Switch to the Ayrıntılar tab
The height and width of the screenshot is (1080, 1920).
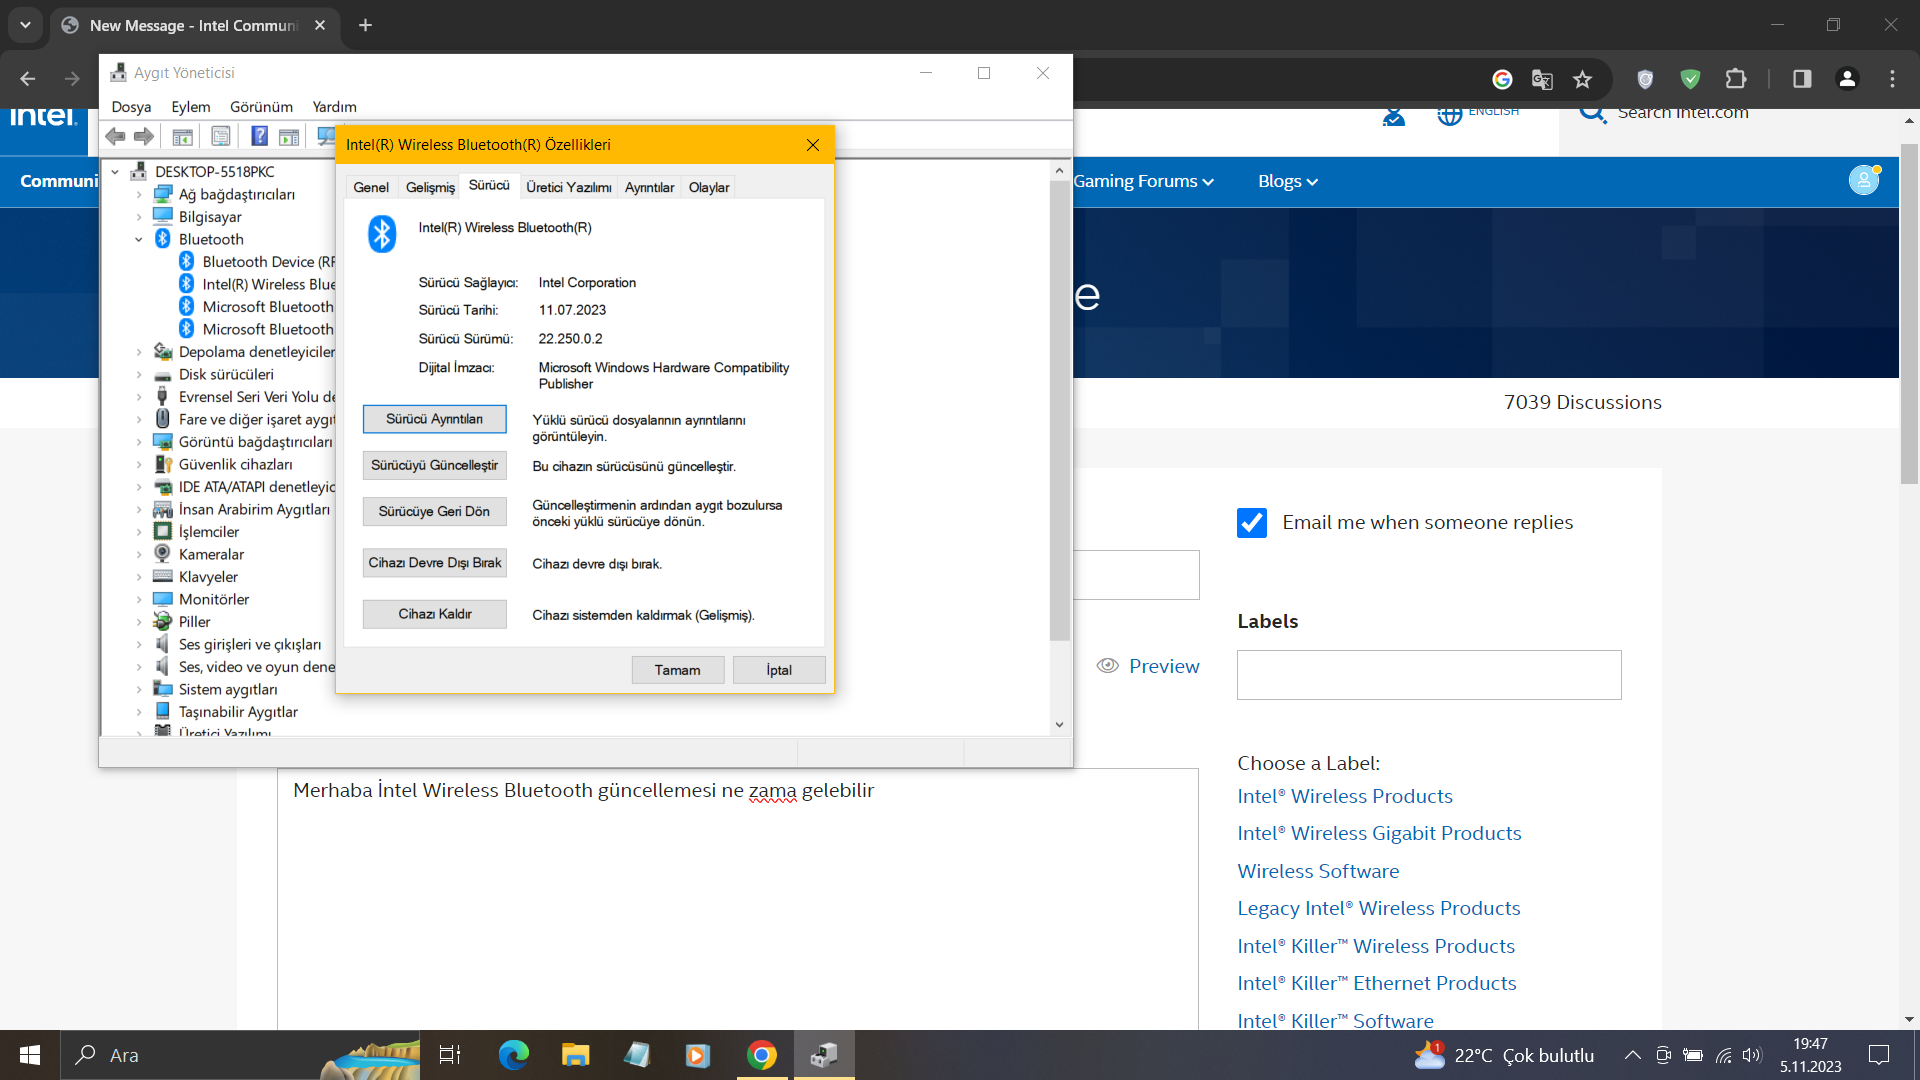tap(649, 187)
